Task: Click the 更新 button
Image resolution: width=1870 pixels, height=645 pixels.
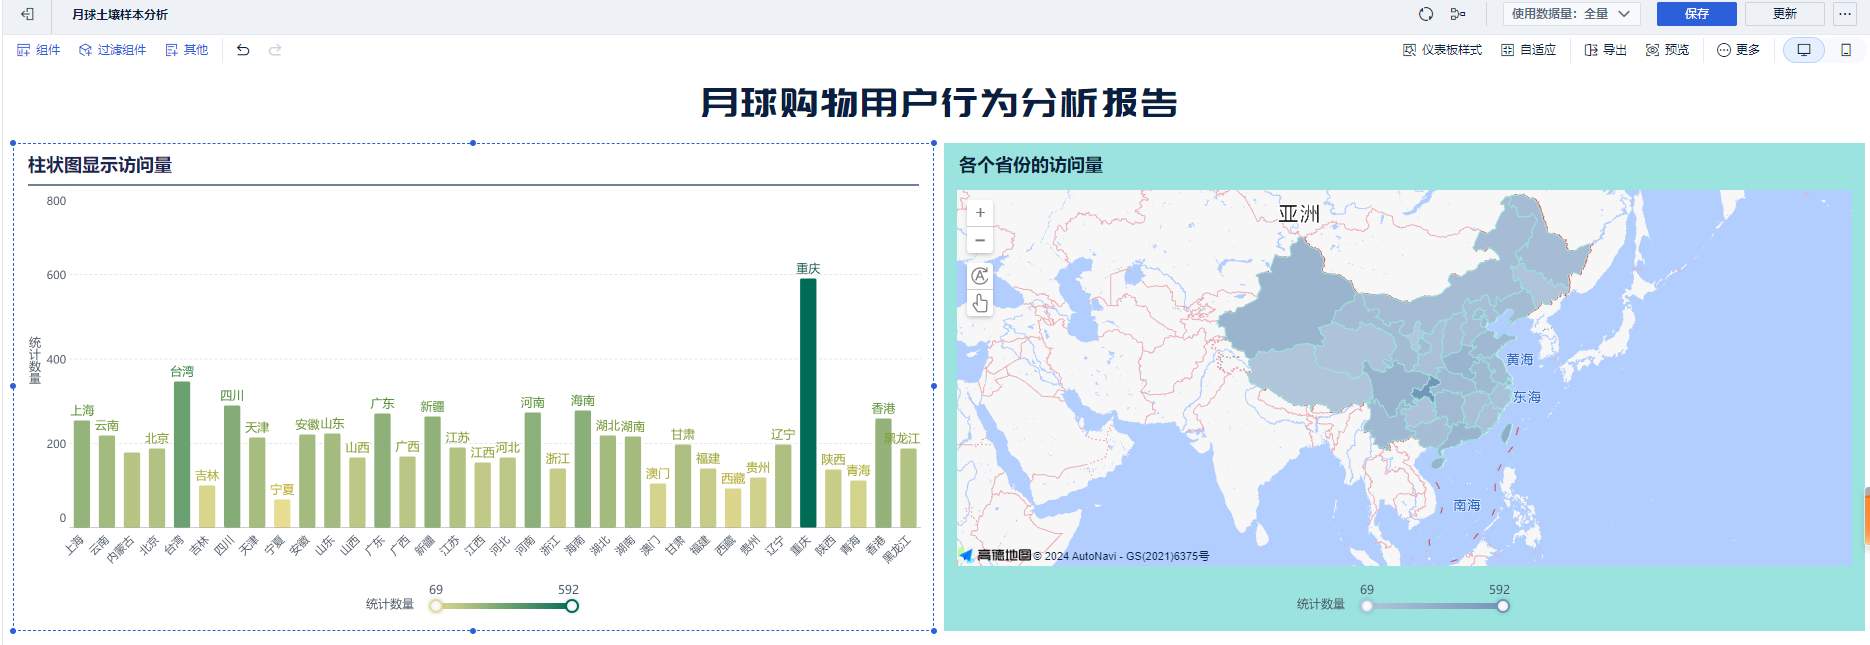Action: click(x=1785, y=14)
